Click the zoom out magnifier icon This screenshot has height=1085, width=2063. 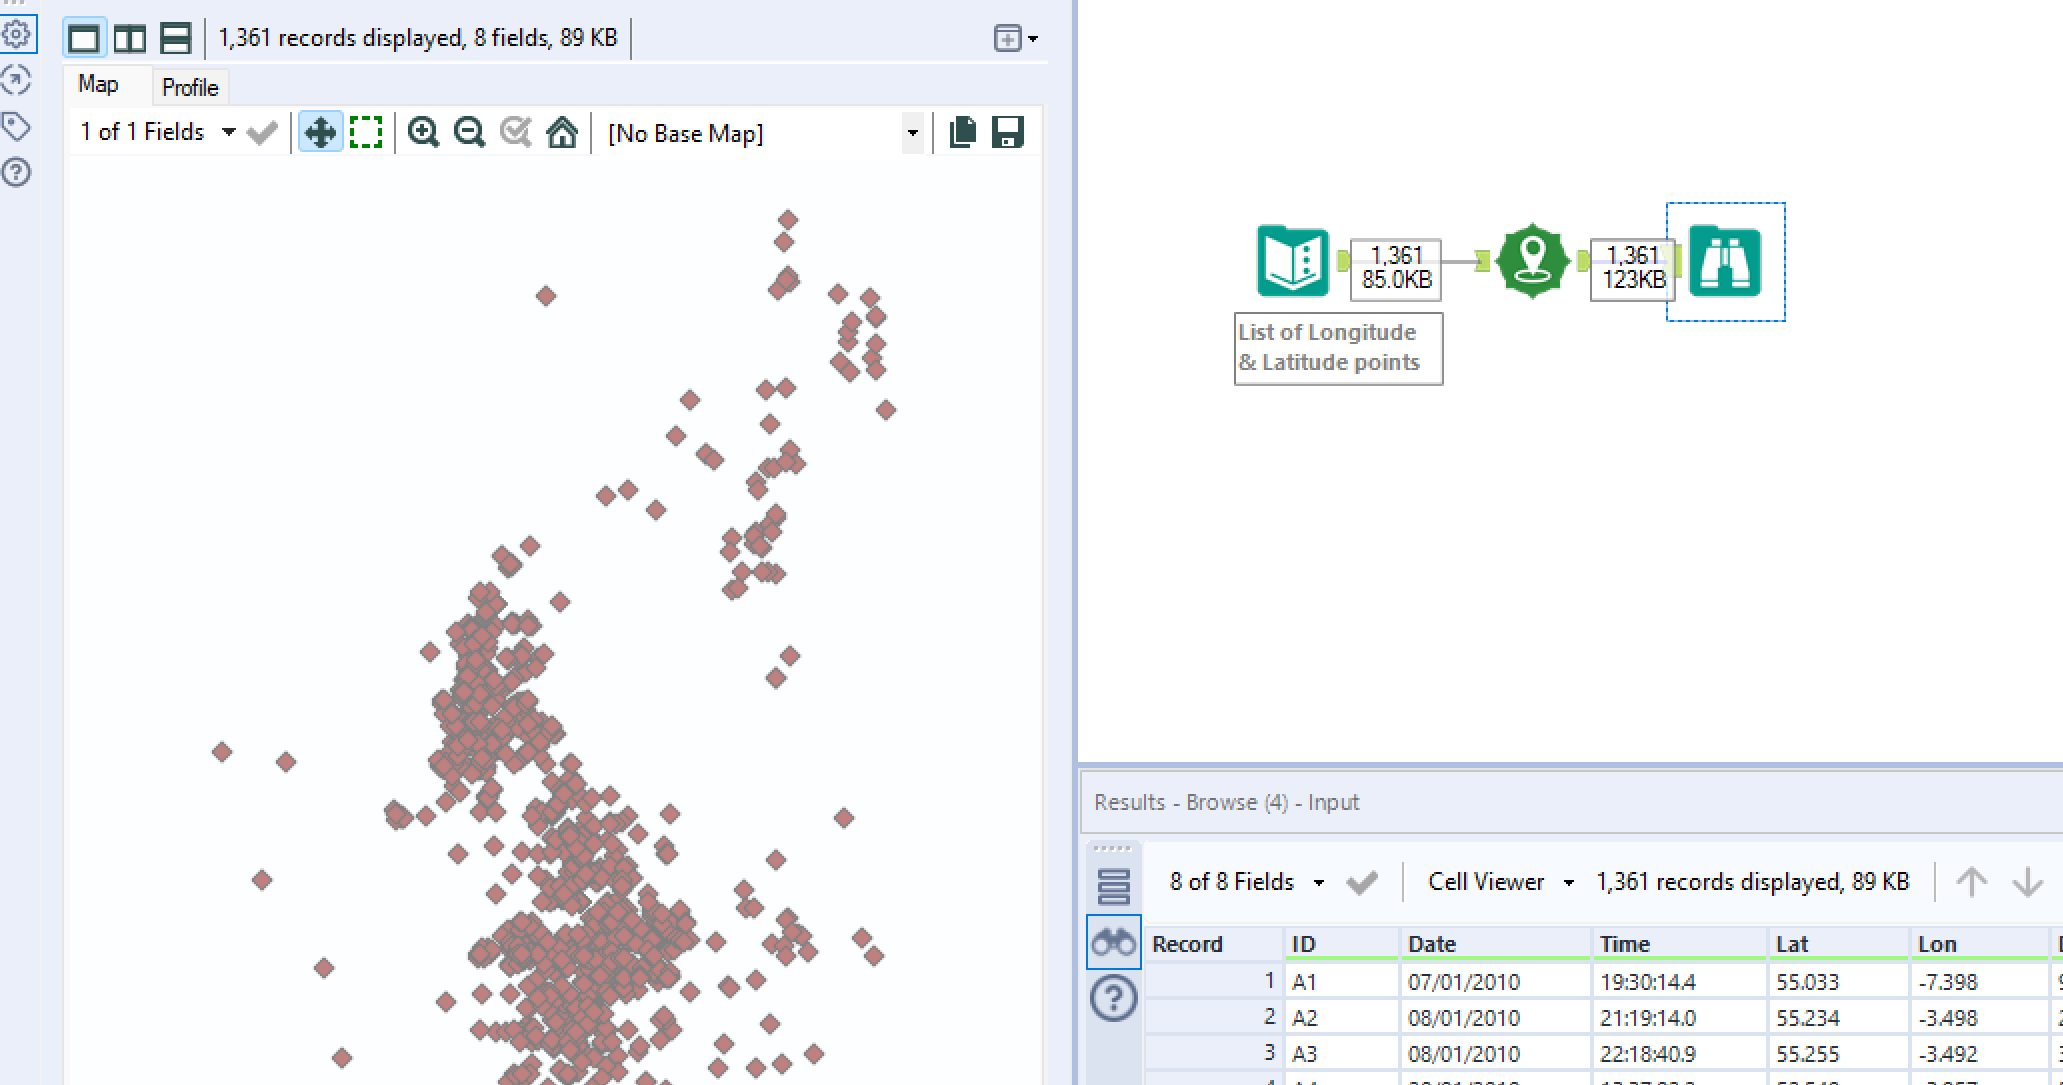[469, 132]
